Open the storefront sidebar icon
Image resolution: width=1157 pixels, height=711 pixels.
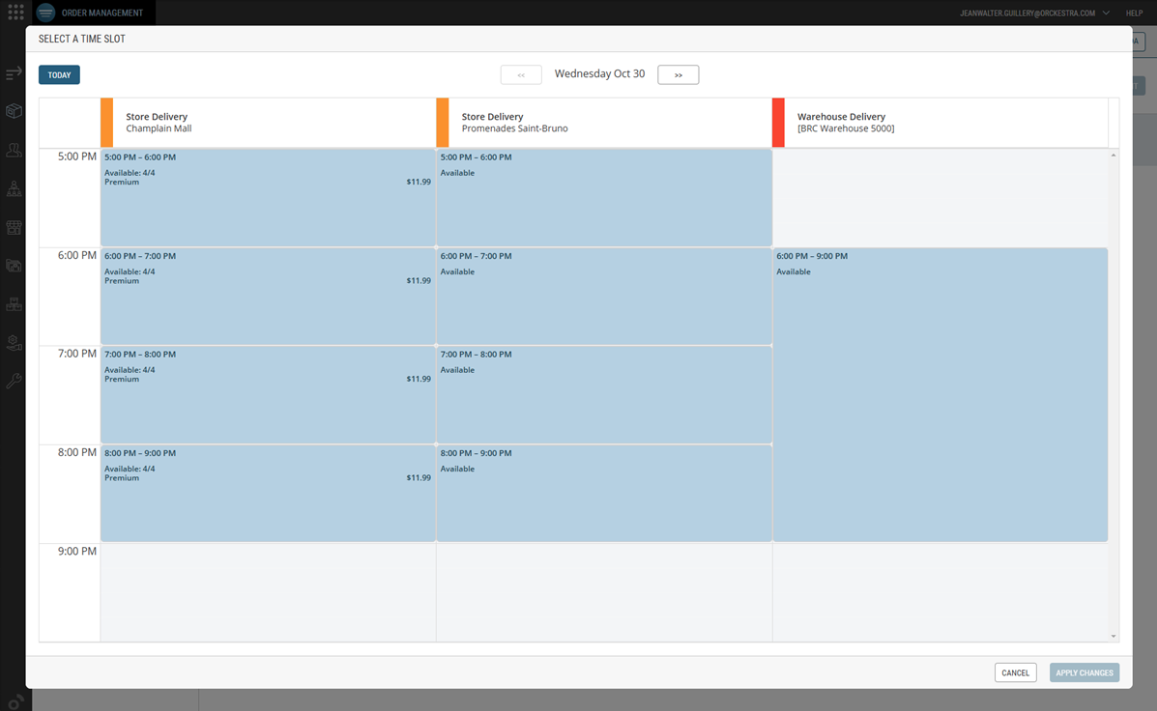coord(14,228)
